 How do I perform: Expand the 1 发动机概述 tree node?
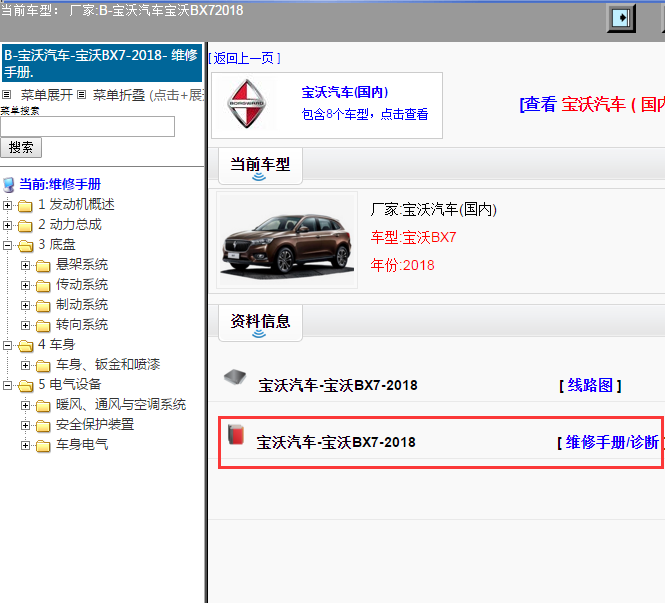[x=7, y=205]
